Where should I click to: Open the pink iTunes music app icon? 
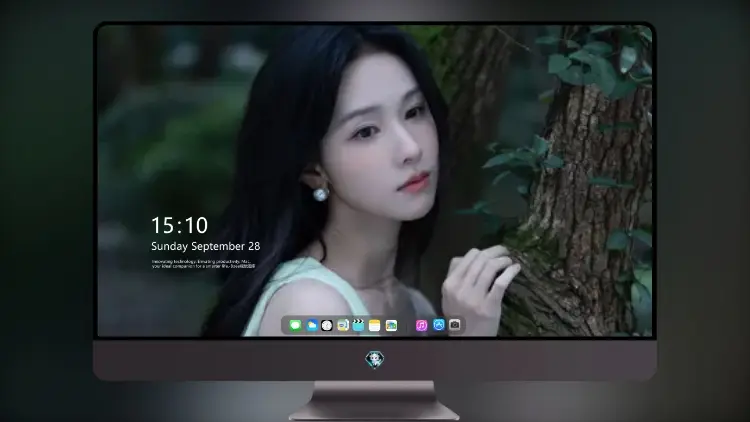point(421,325)
